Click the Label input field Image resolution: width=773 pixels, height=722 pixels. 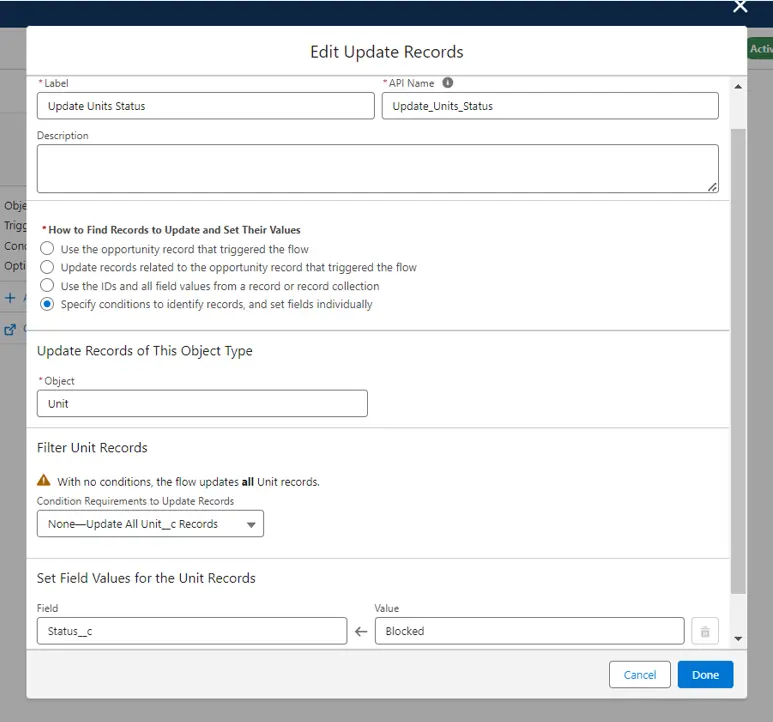[205, 106]
